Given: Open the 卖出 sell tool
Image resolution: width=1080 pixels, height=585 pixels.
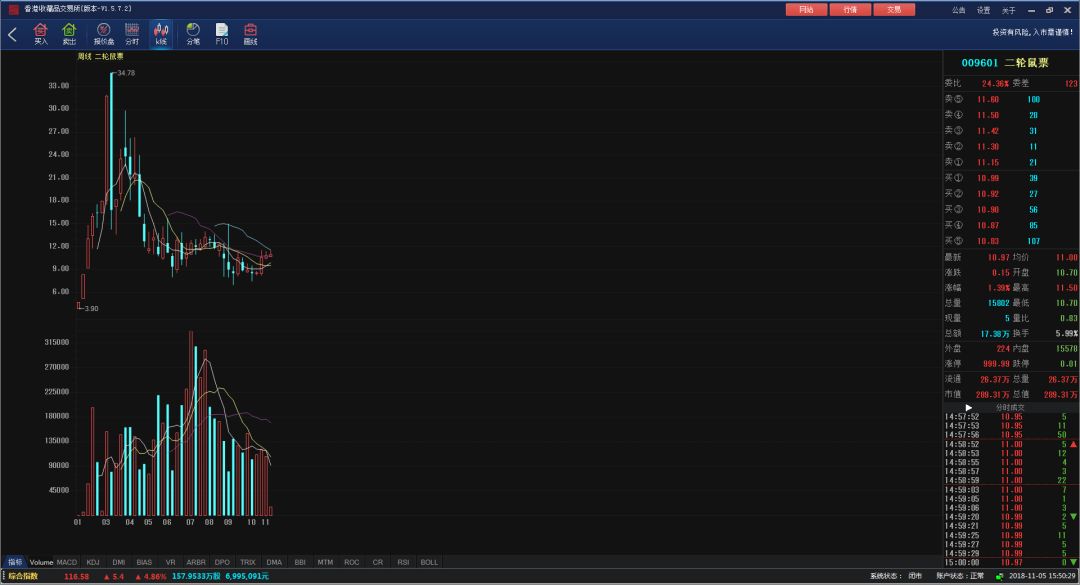Looking at the screenshot, I should (x=69, y=34).
